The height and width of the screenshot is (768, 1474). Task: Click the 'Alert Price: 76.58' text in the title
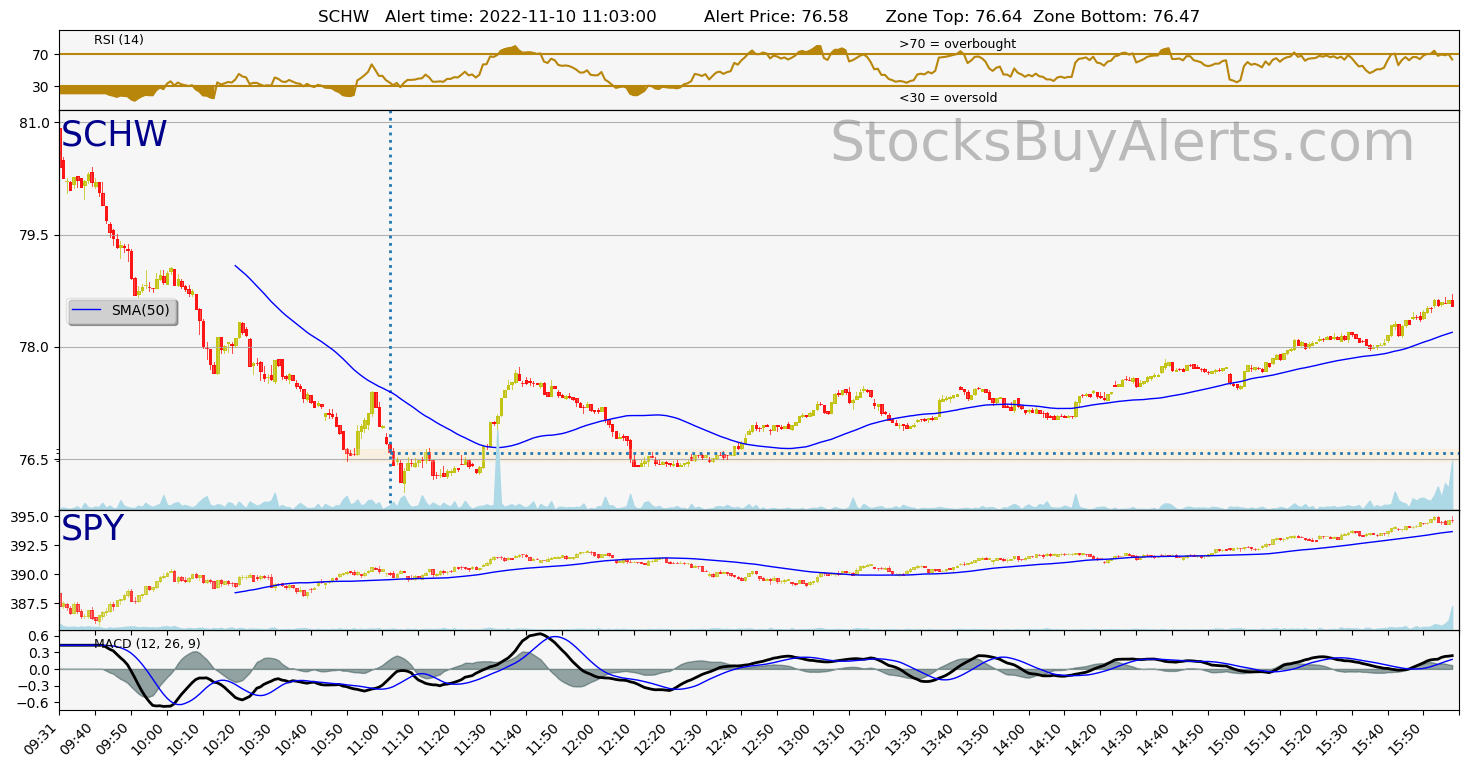tap(776, 17)
